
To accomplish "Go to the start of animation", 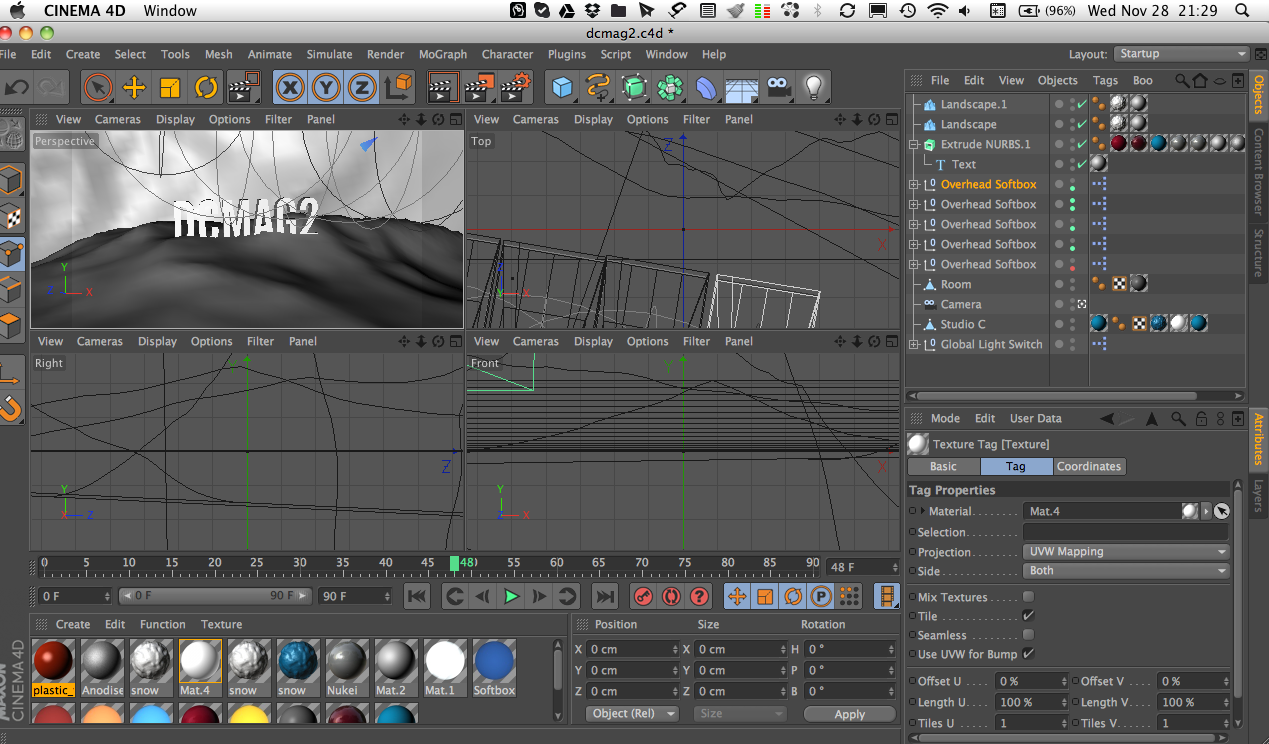I will tap(417, 596).
